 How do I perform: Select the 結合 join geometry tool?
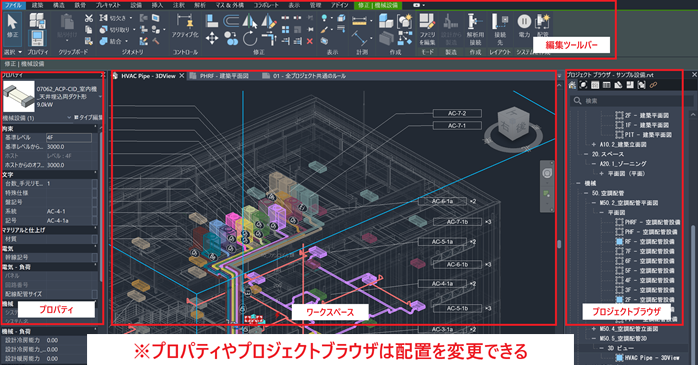[x=111, y=41]
